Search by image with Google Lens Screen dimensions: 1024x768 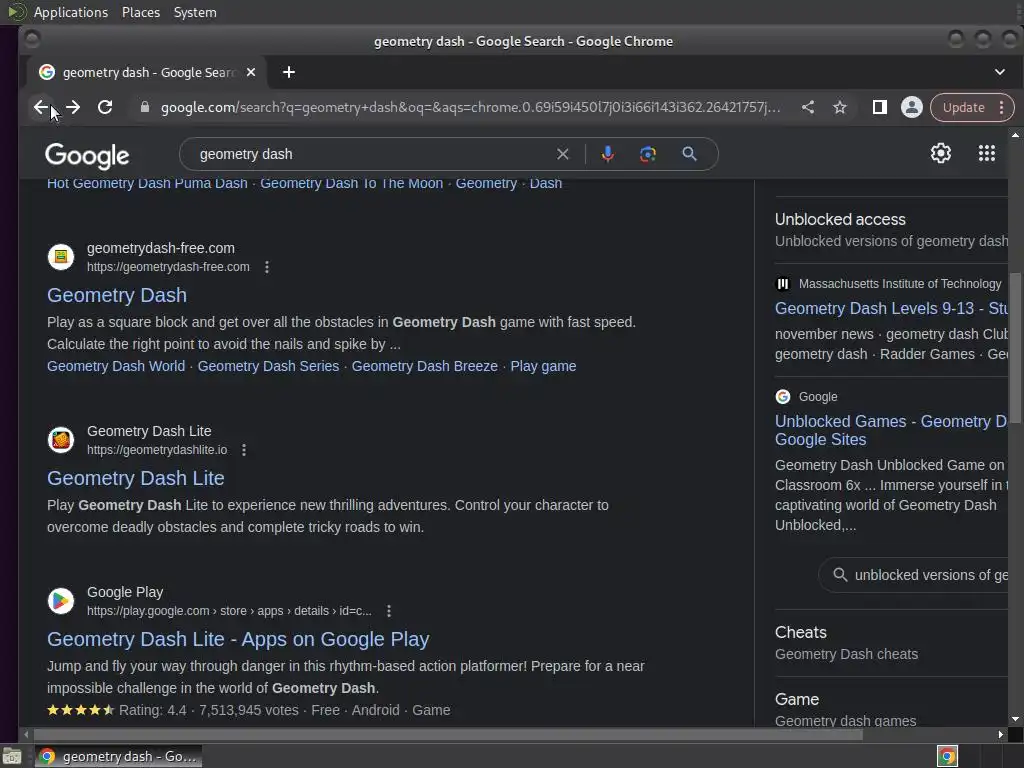pos(648,154)
